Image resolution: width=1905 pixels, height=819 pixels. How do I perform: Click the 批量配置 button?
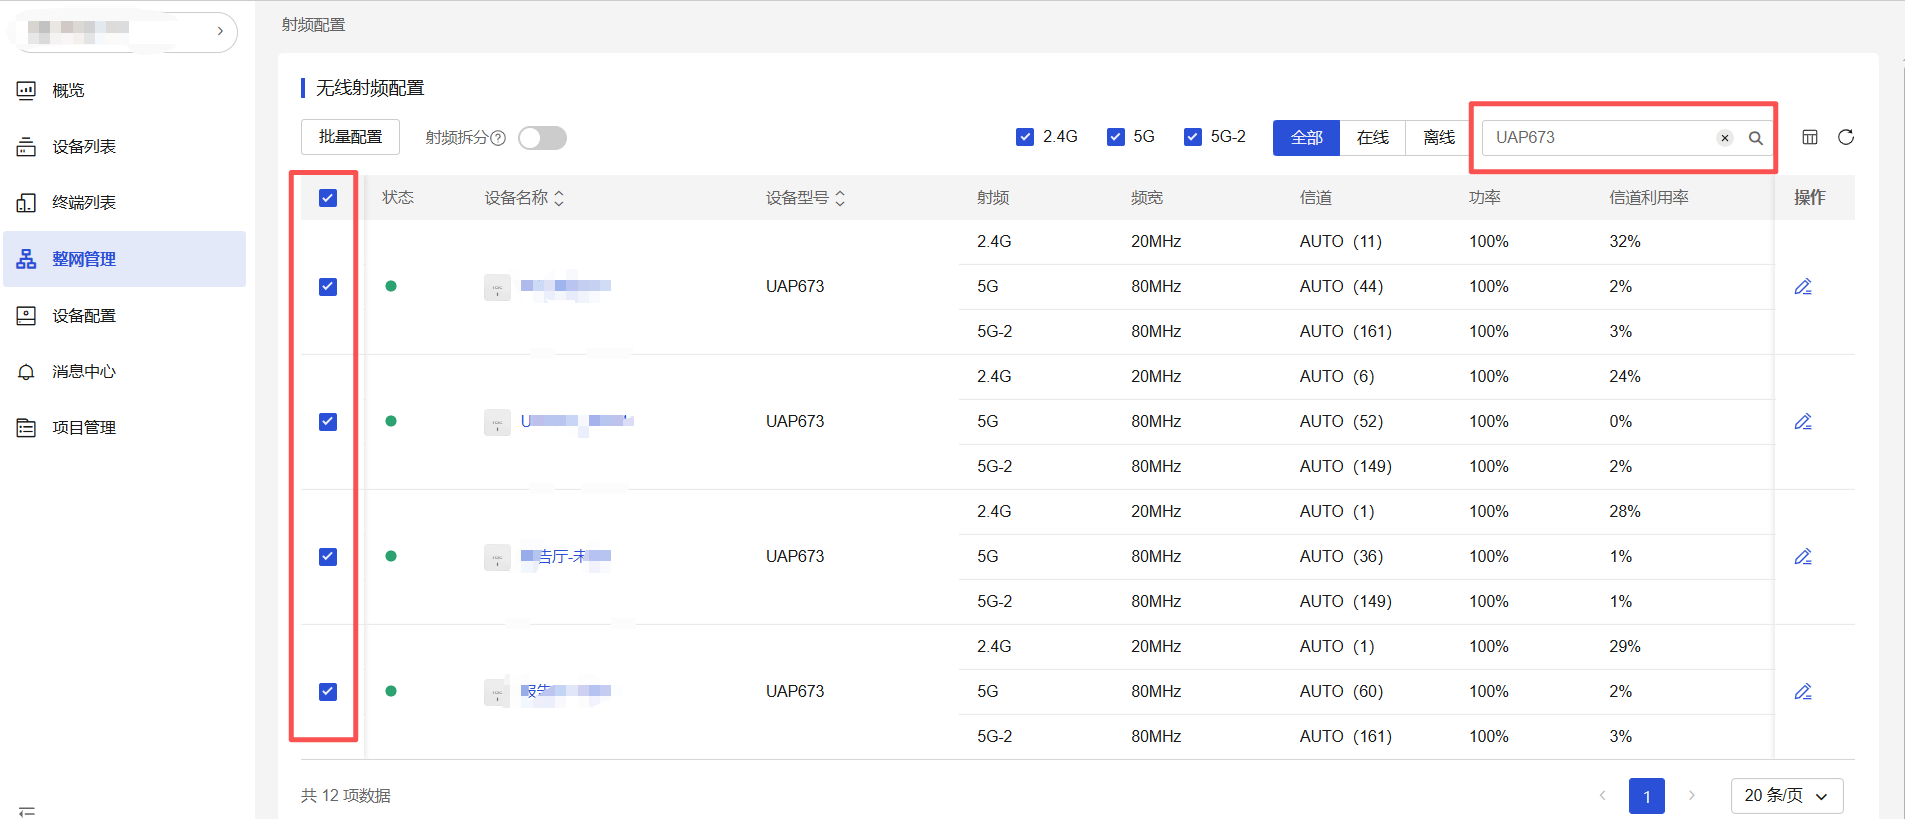[x=350, y=137]
